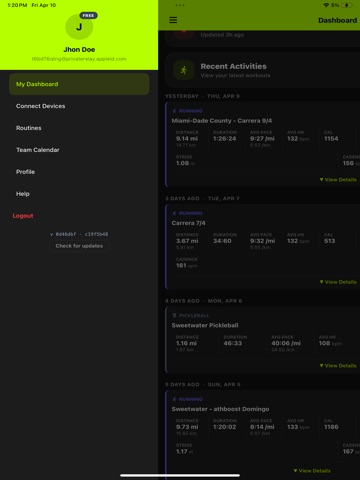
Task: Tap the 4 Days Ago Mon, Apr 6 header
Action: 204,301
